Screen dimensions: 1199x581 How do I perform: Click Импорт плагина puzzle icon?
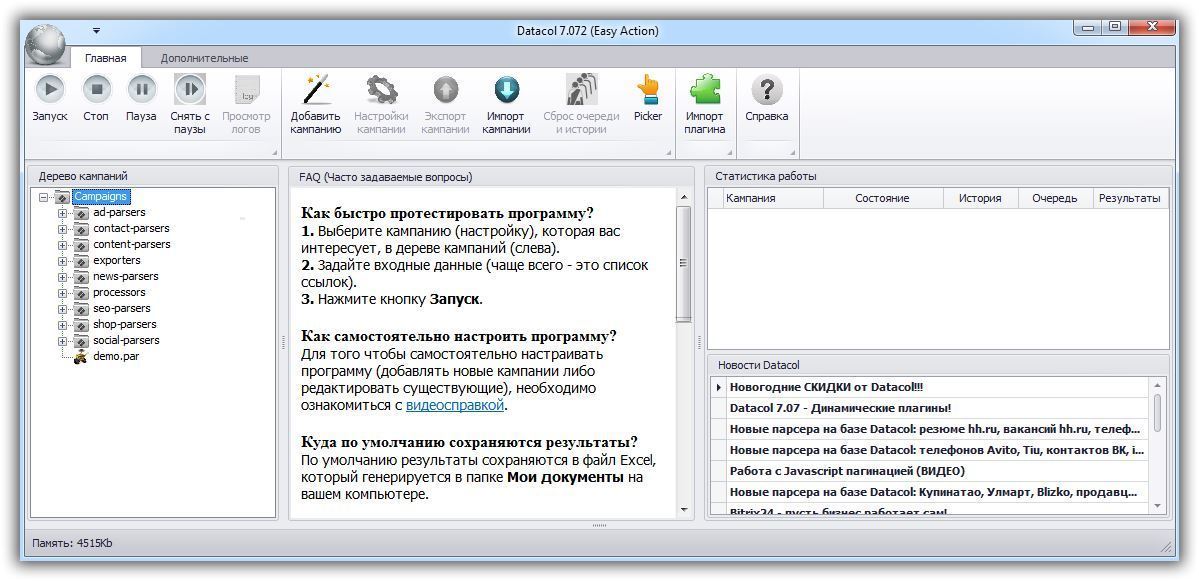(704, 90)
